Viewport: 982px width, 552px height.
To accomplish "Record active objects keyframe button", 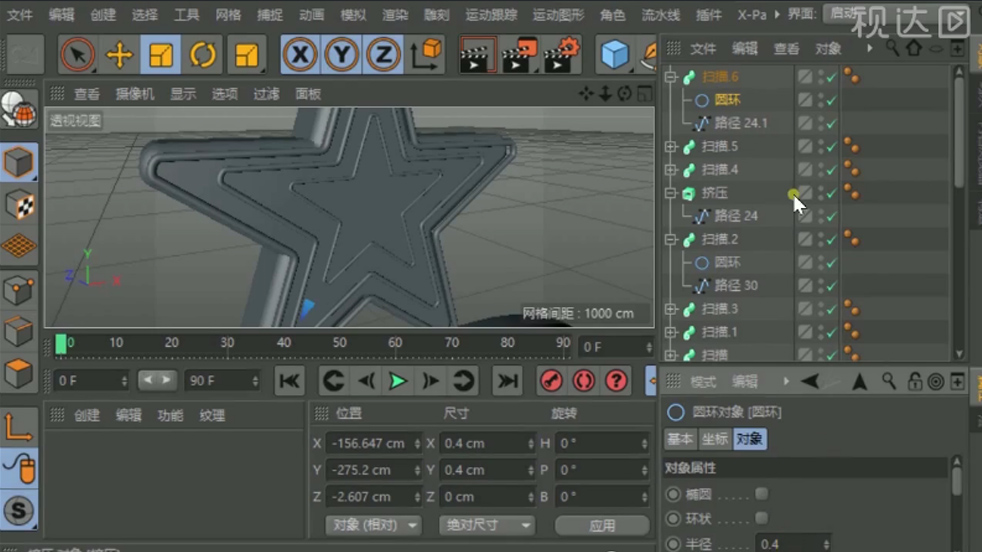I will point(551,380).
